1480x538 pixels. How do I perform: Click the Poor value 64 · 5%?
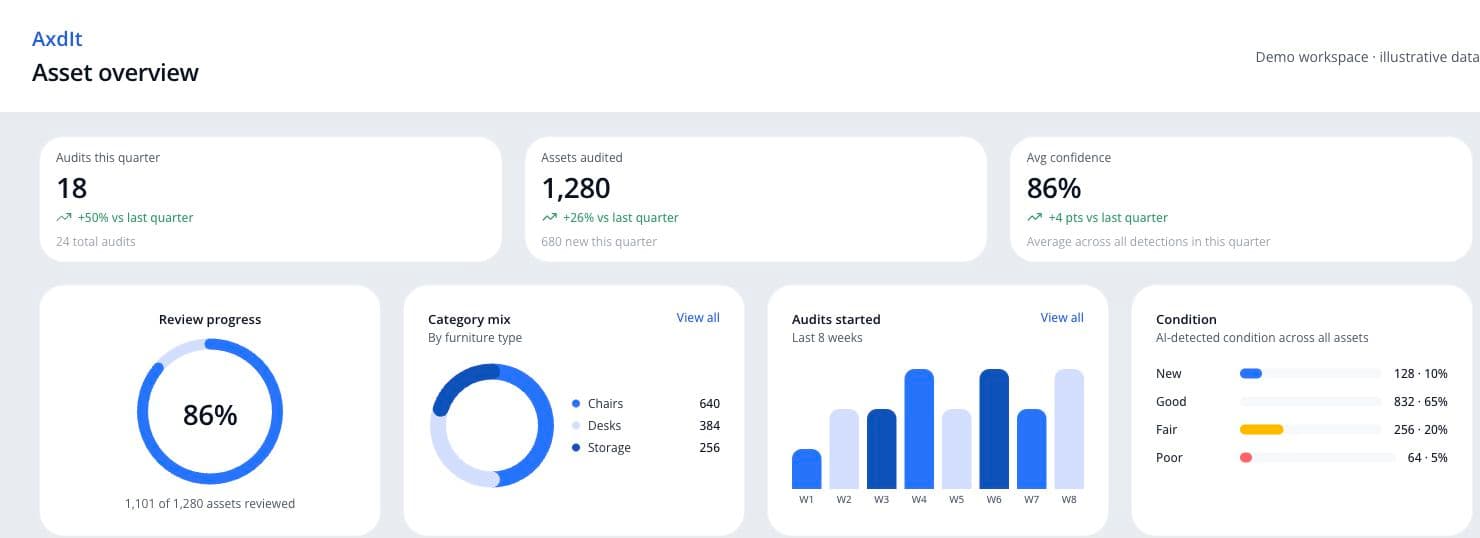coord(1427,457)
